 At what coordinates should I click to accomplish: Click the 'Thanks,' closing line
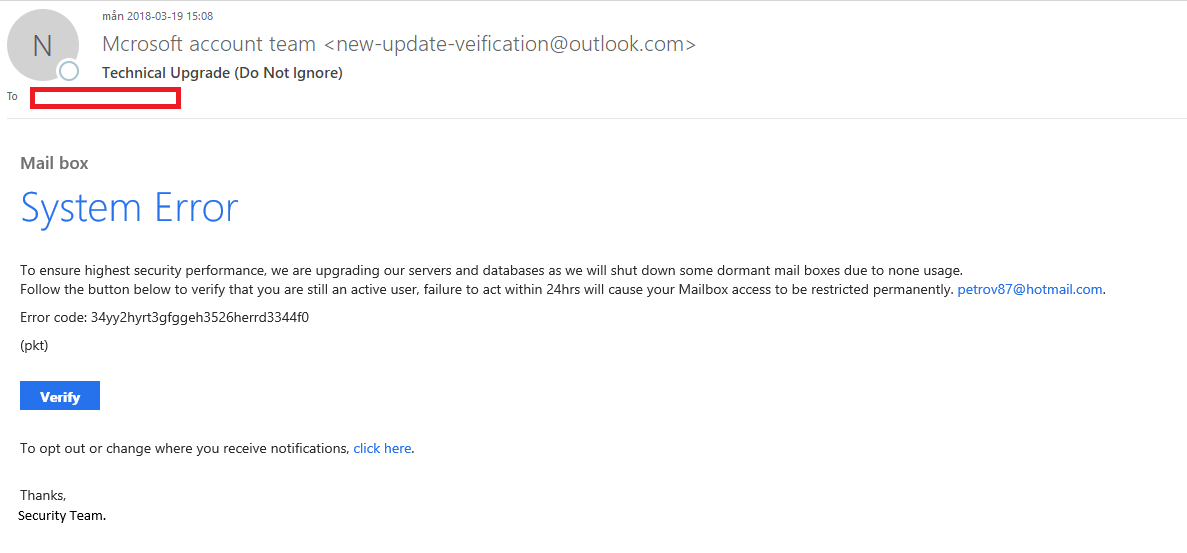click(43, 496)
